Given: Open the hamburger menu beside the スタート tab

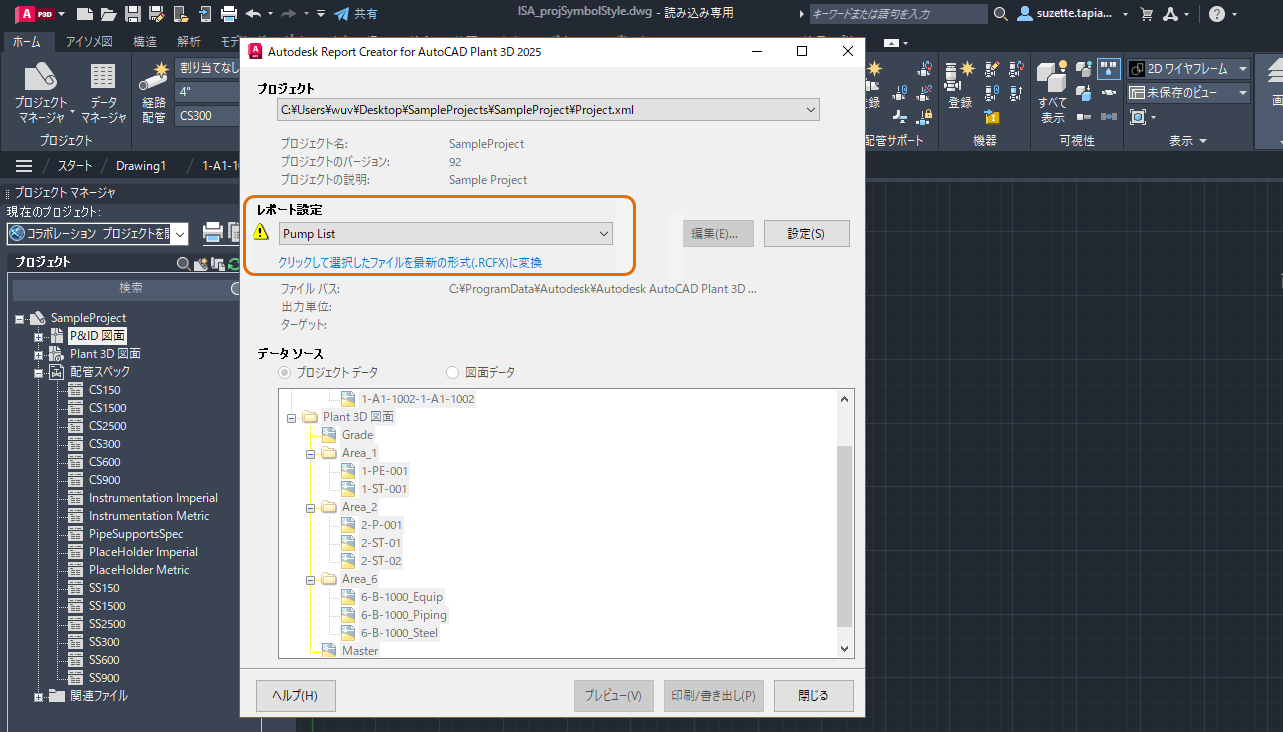Looking at the screenshot, I should [x=24, y=166].
